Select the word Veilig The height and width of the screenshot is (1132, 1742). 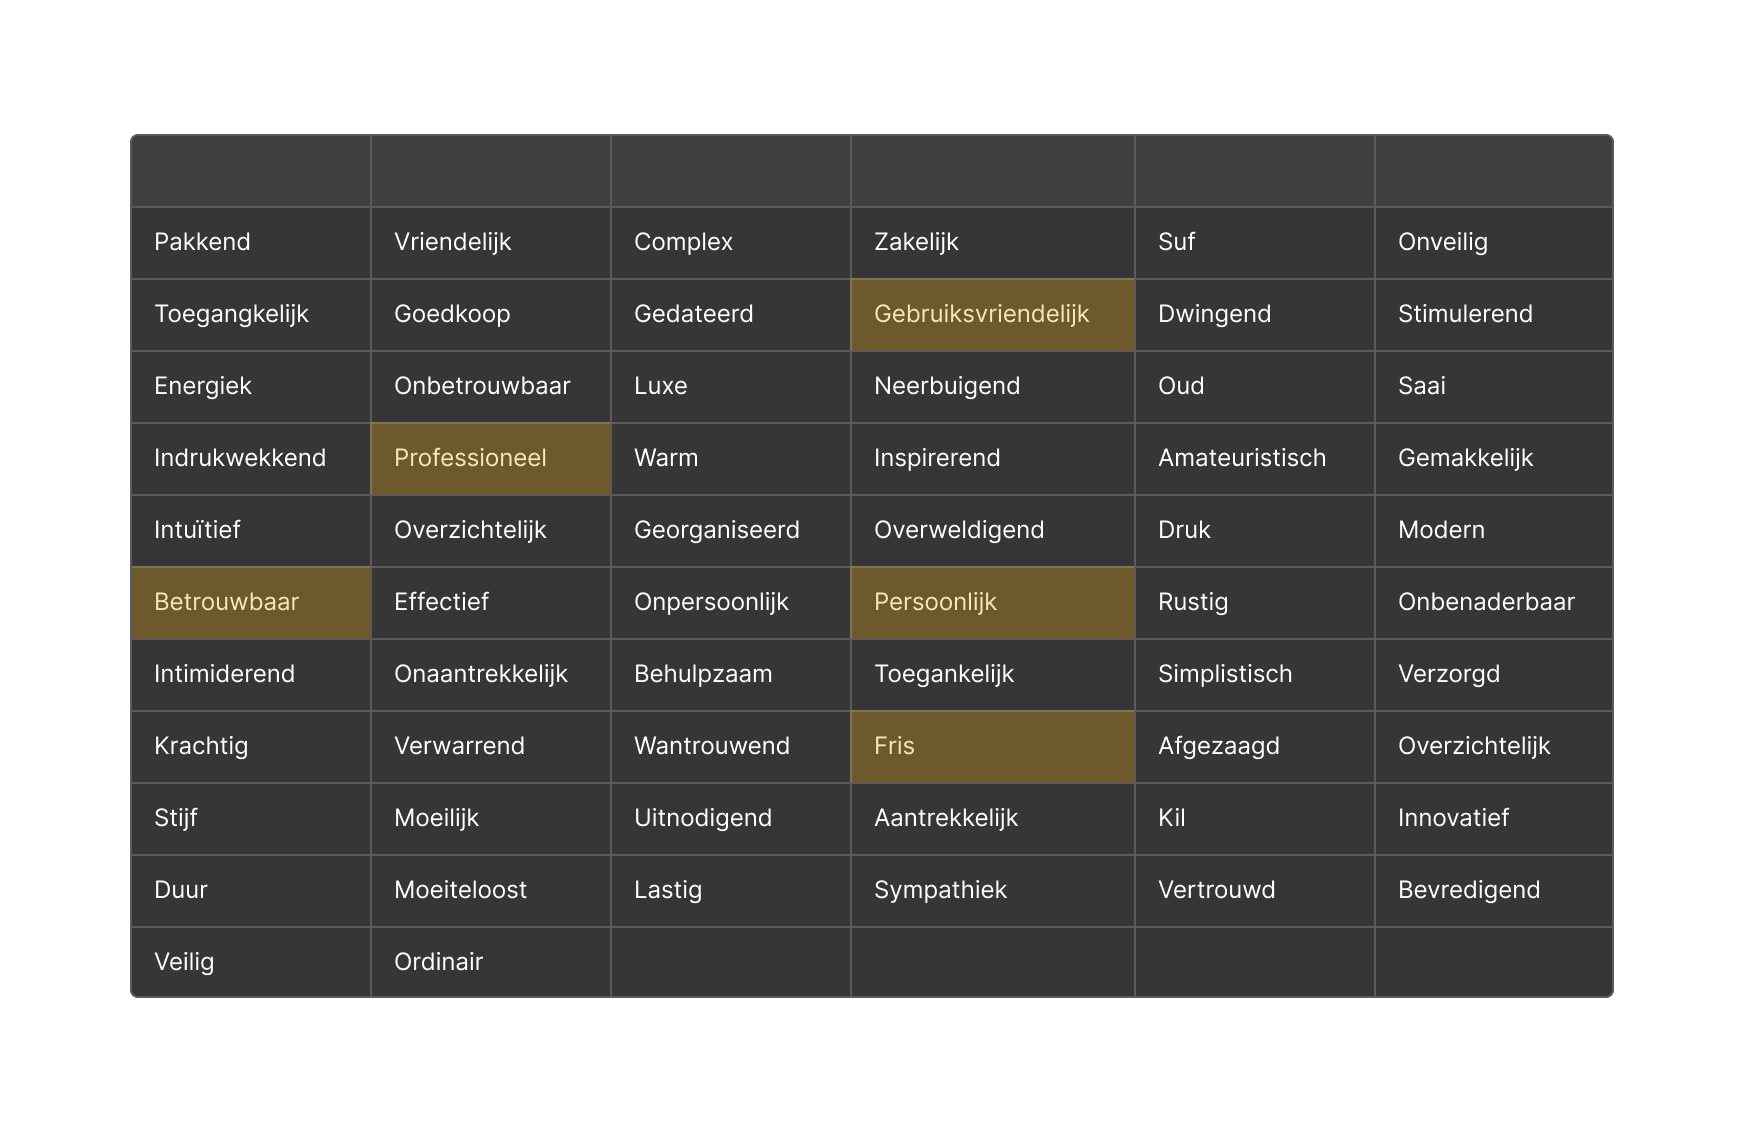point(250,962)
